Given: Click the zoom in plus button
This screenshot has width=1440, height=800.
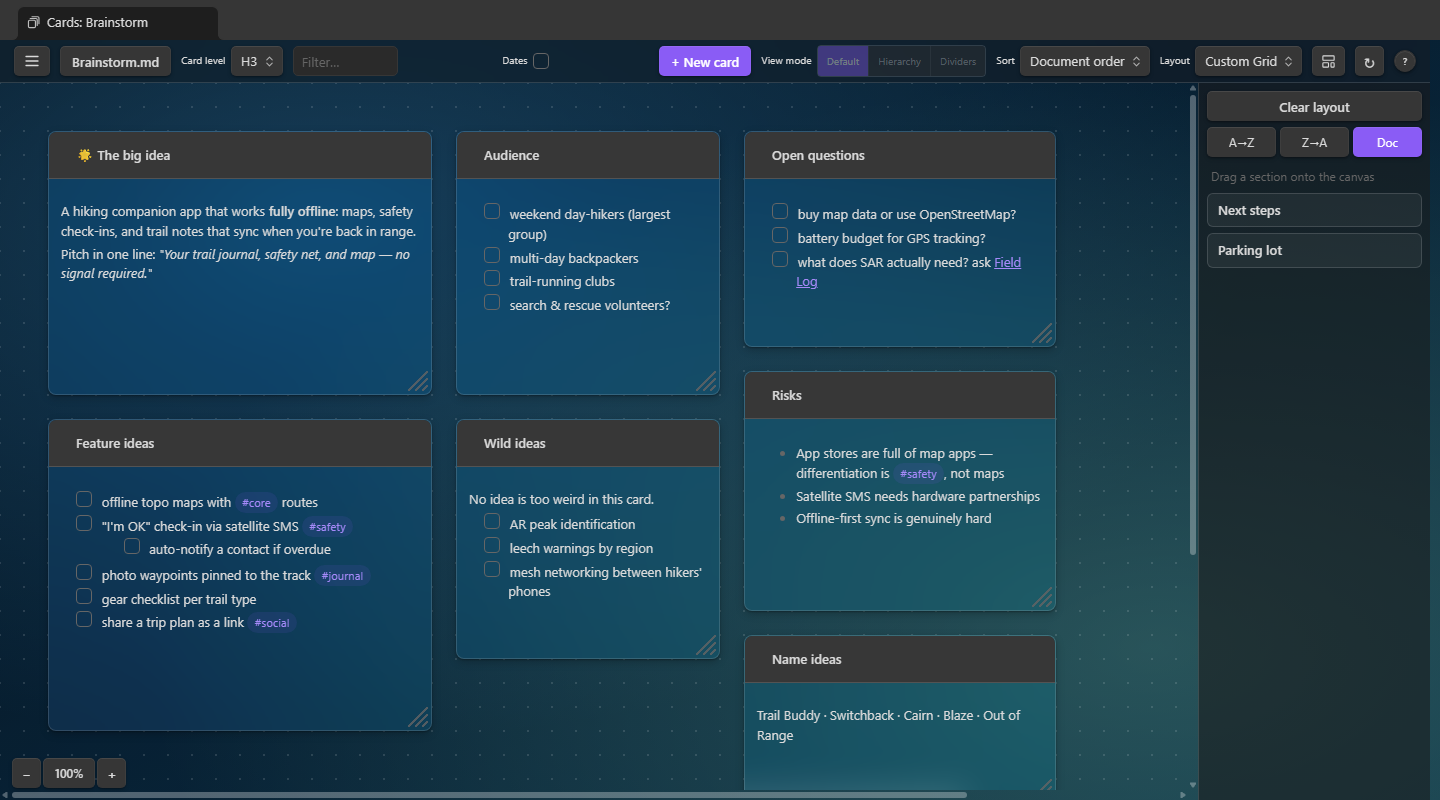Looking at the screenshot, I should [111, 773].
